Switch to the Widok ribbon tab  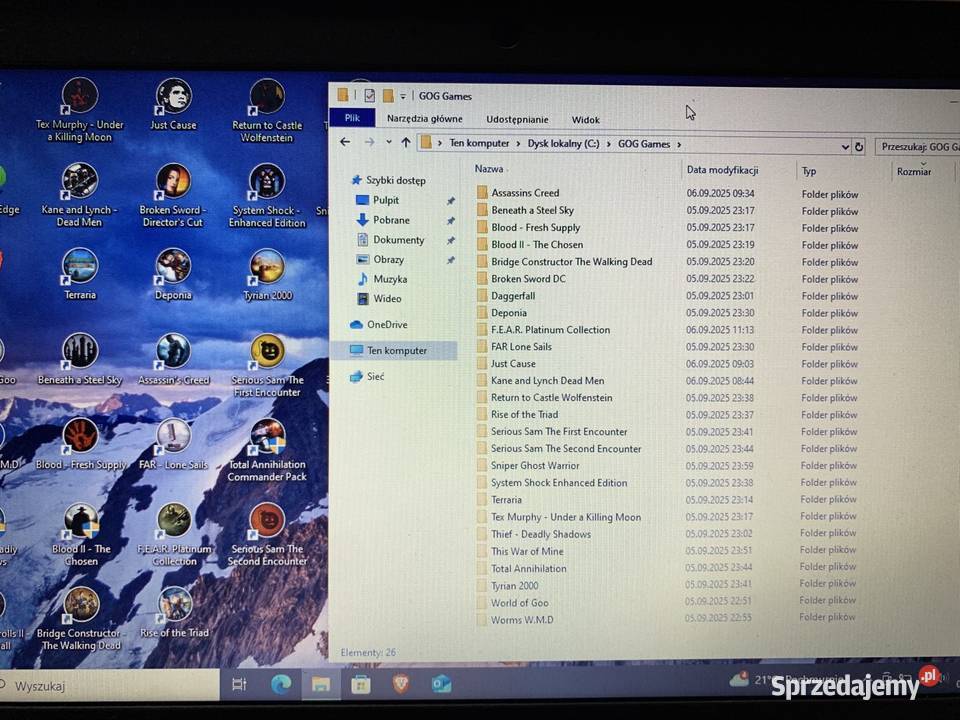[x=585, y=120]
